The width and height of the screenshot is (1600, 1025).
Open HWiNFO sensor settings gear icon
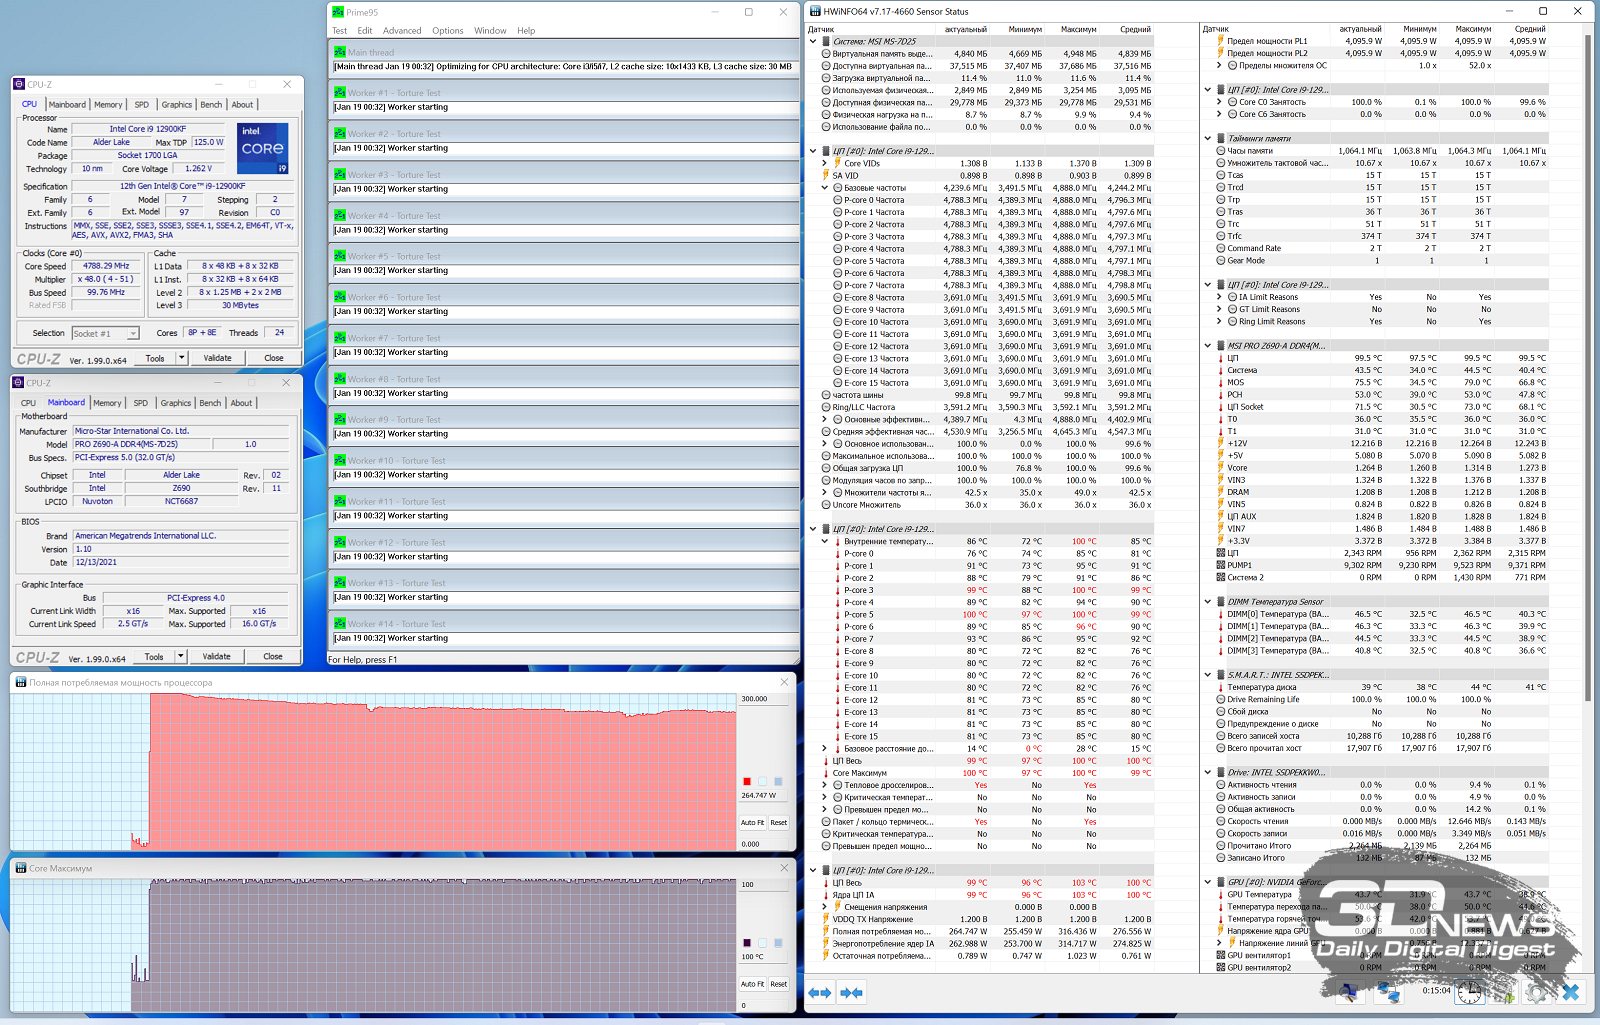(1537, 992)
